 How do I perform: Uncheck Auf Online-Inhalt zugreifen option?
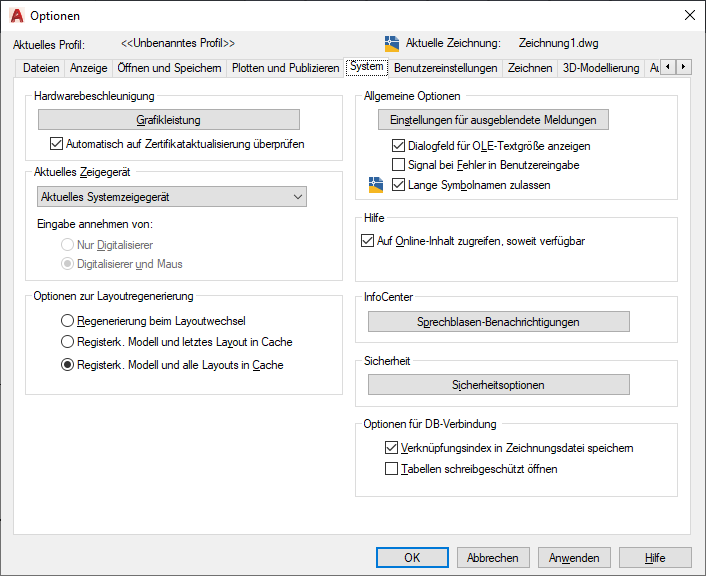tap(366, 241)
